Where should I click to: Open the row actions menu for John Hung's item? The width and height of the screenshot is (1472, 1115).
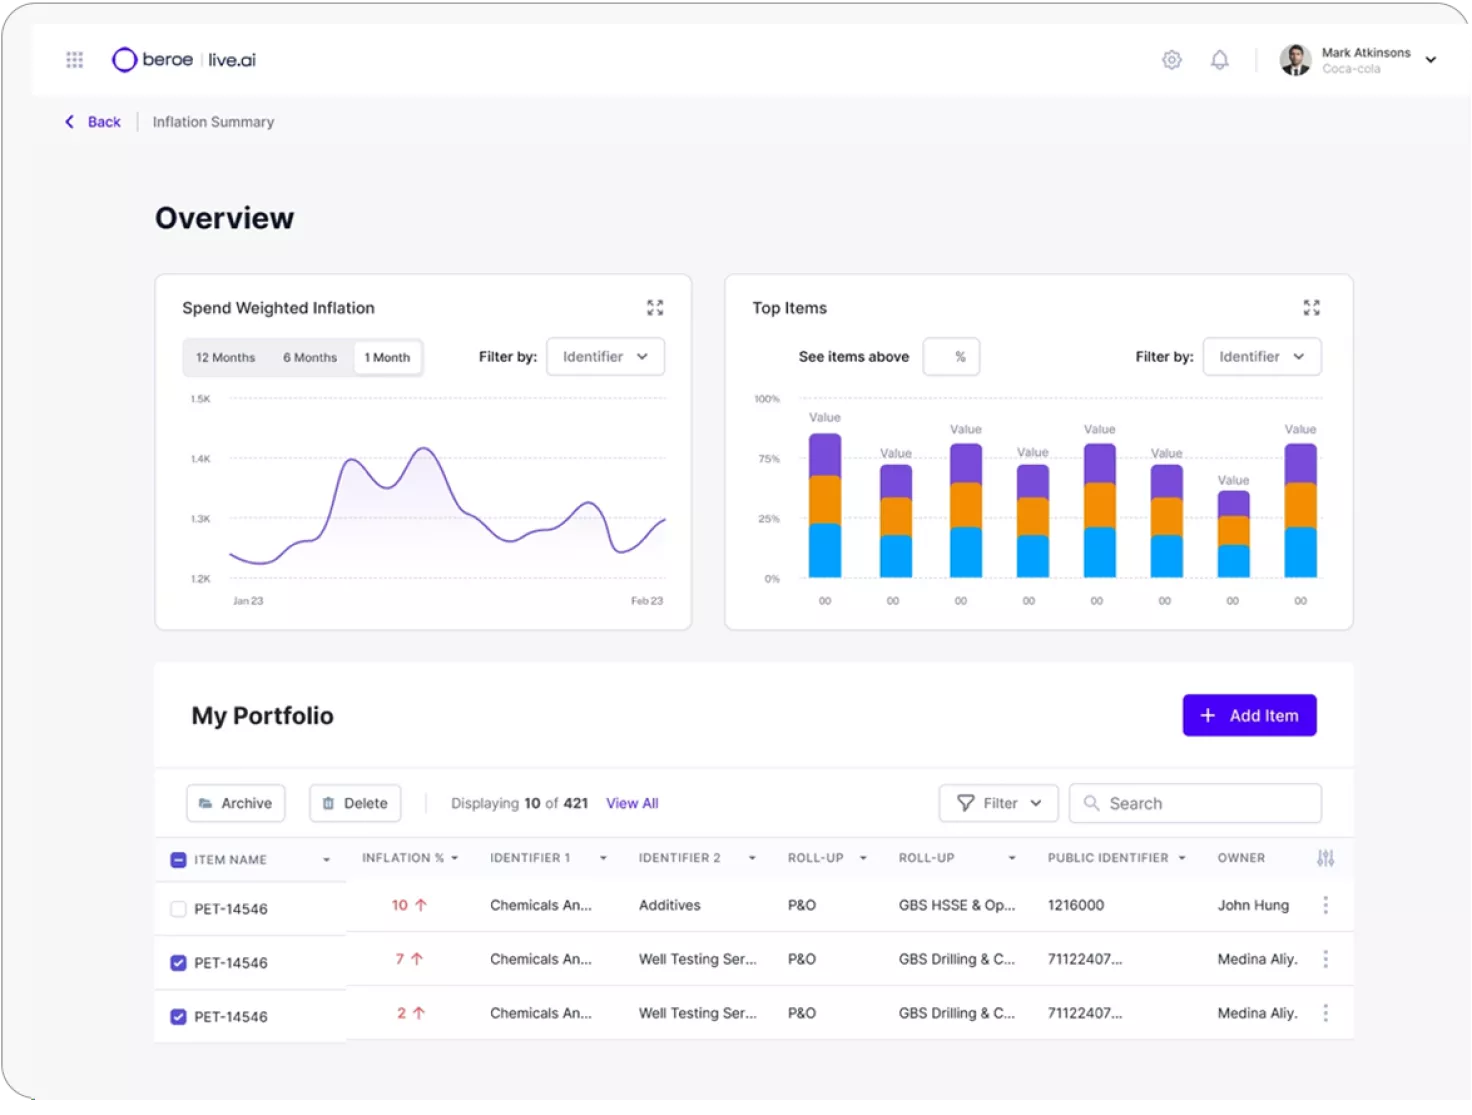(1326, 904)
